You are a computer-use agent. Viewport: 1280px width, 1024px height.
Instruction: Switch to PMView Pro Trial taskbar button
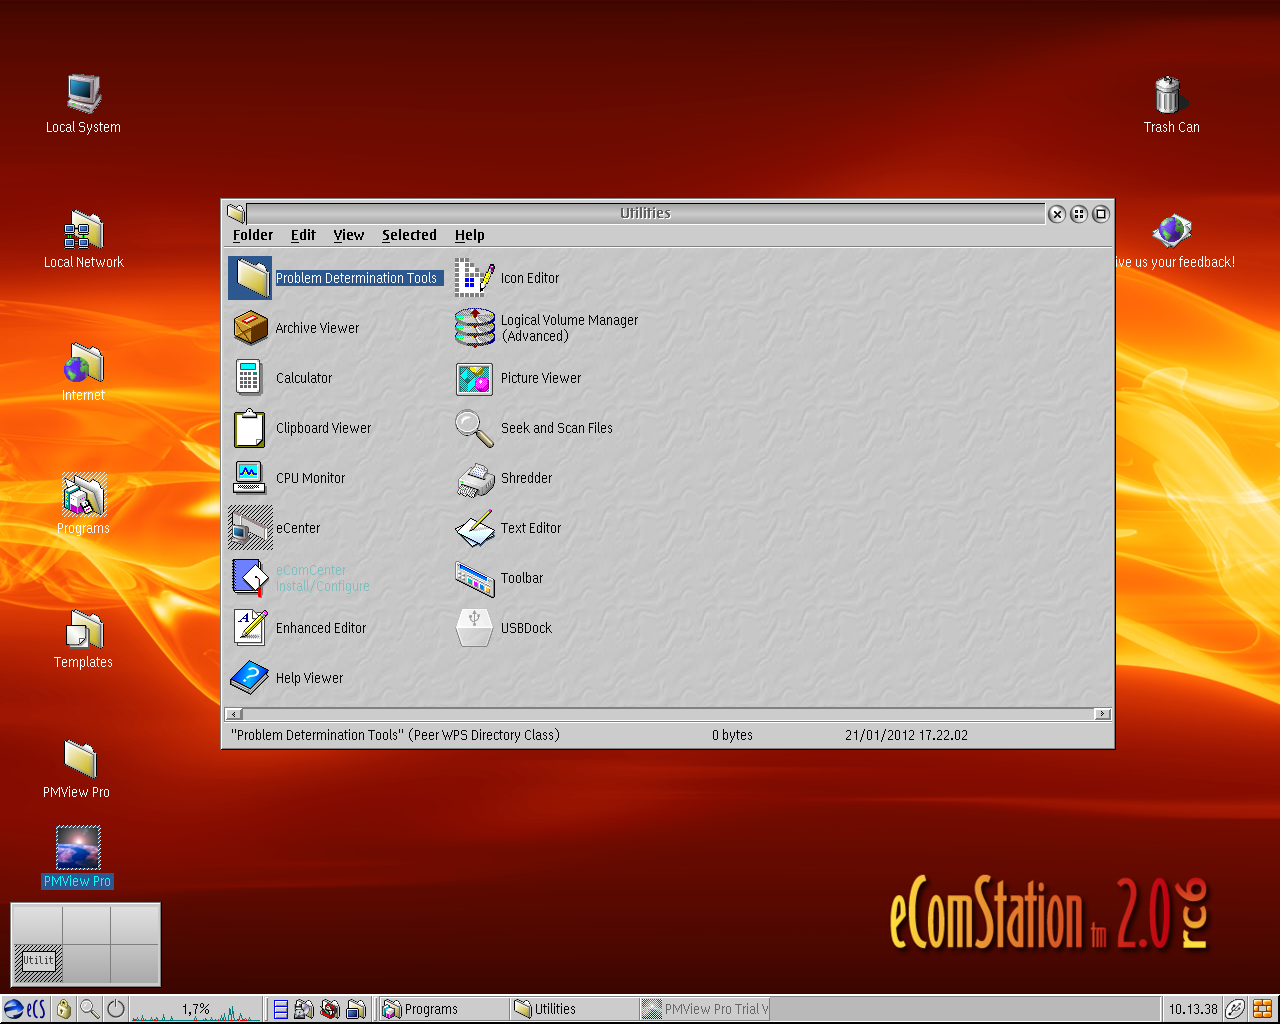pos(705,1009)
